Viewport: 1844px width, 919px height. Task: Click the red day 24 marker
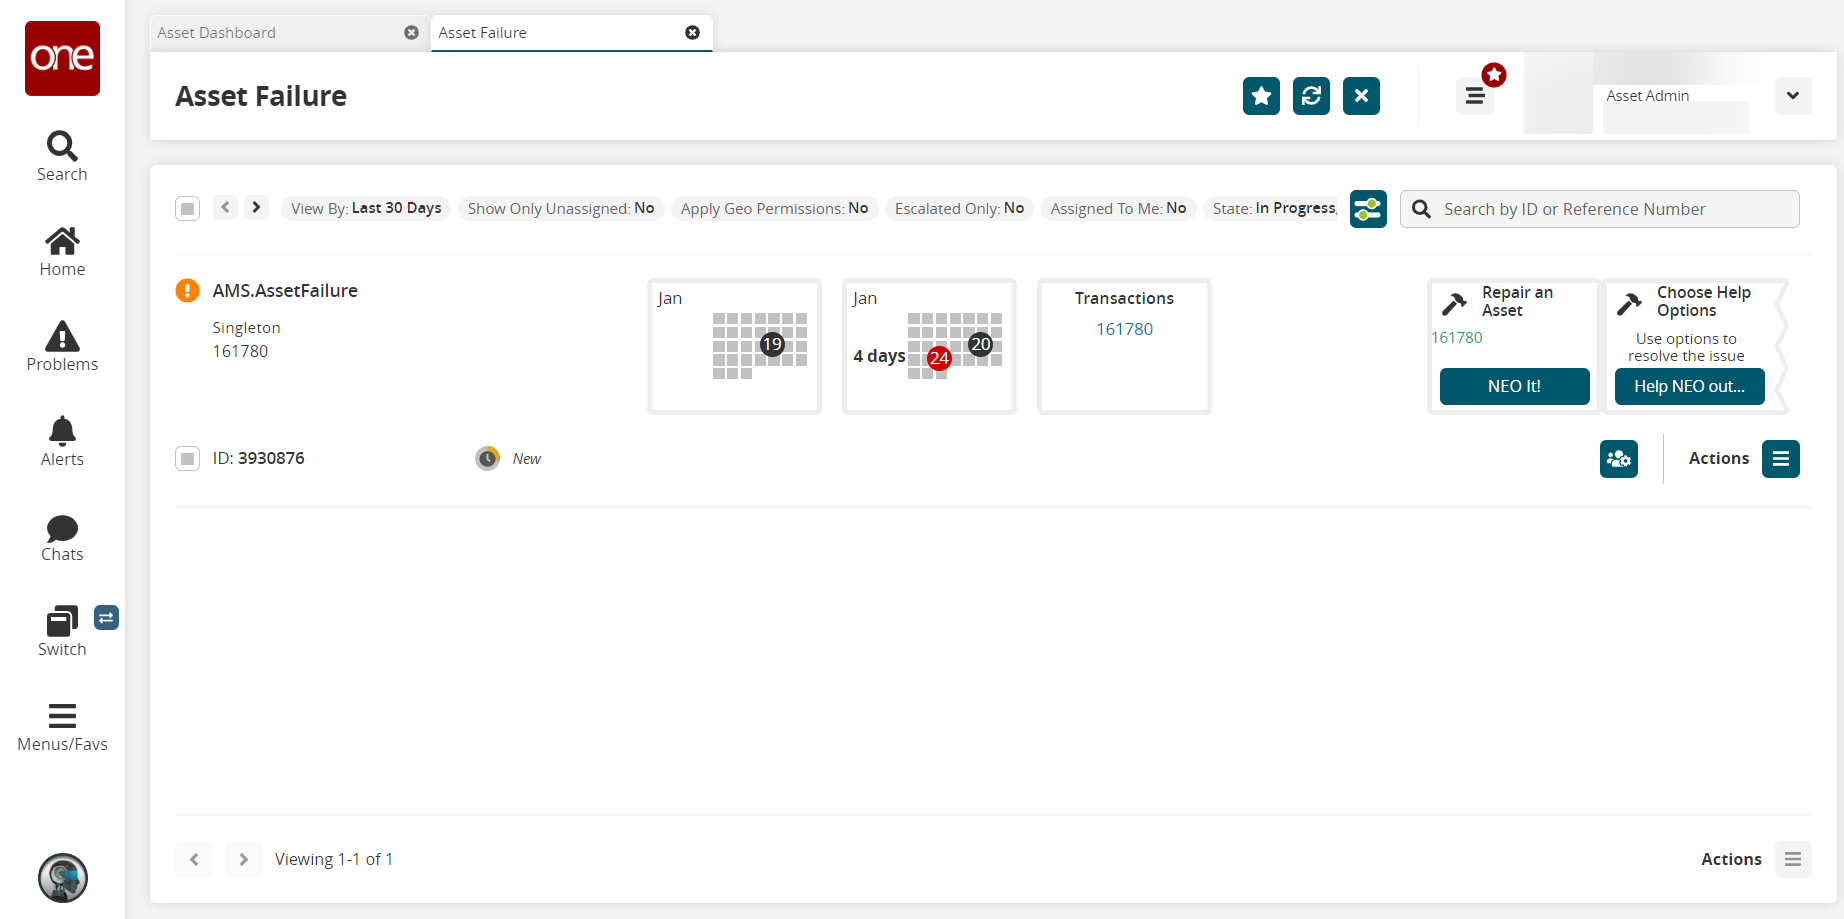[x=939, y=358]
